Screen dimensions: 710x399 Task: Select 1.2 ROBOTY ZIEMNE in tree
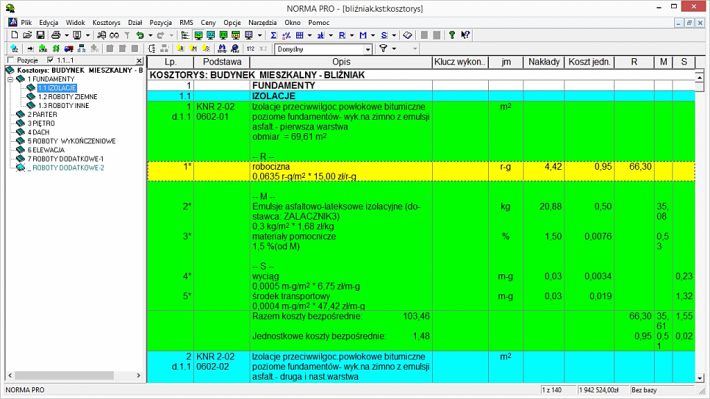click(x=67, y=96)
